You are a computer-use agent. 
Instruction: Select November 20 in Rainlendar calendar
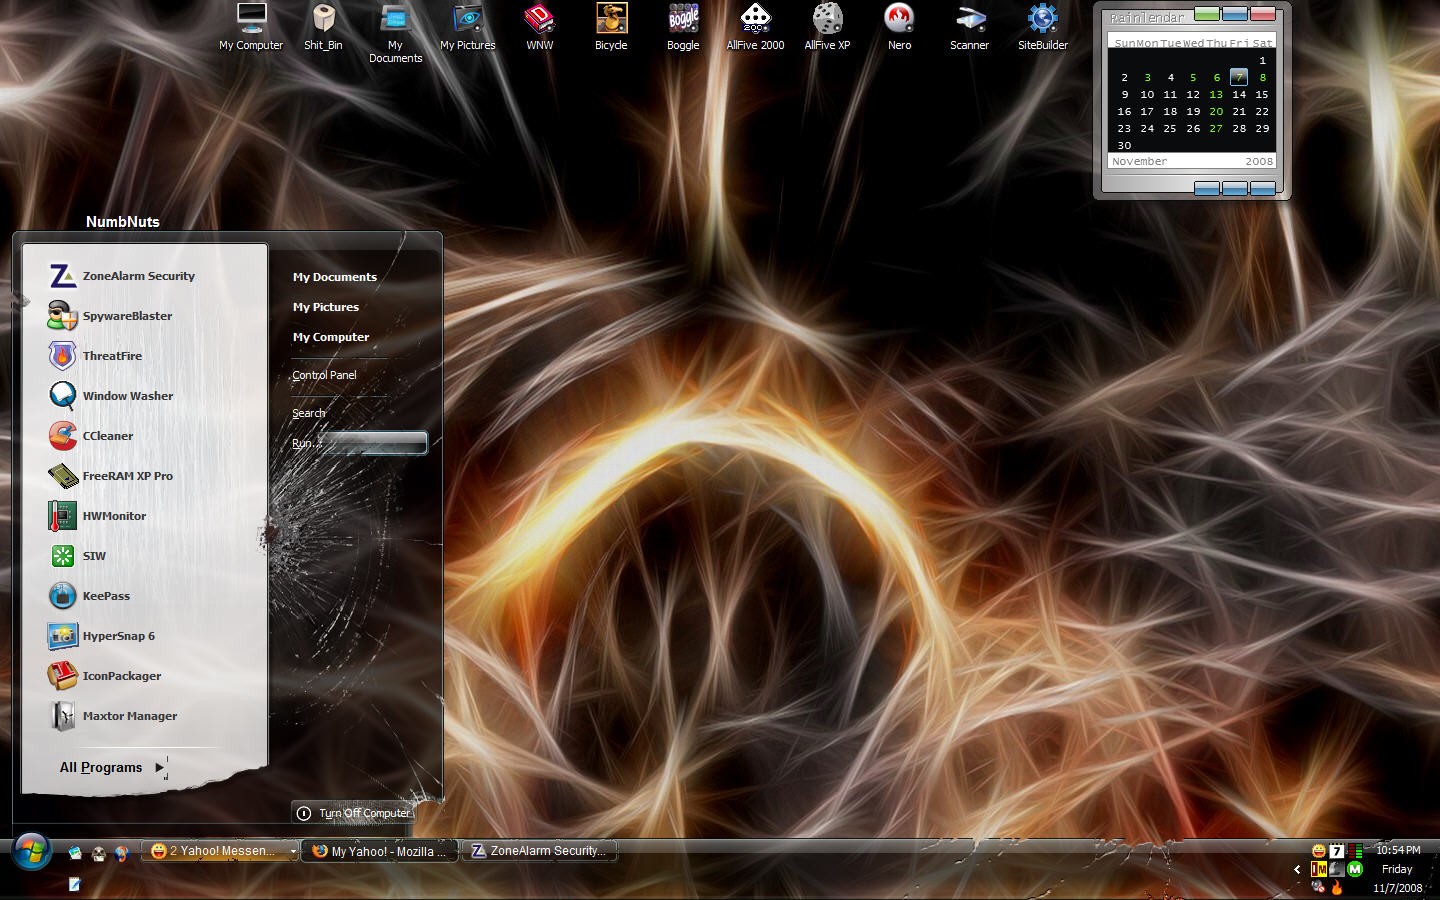click(1216, 112)
